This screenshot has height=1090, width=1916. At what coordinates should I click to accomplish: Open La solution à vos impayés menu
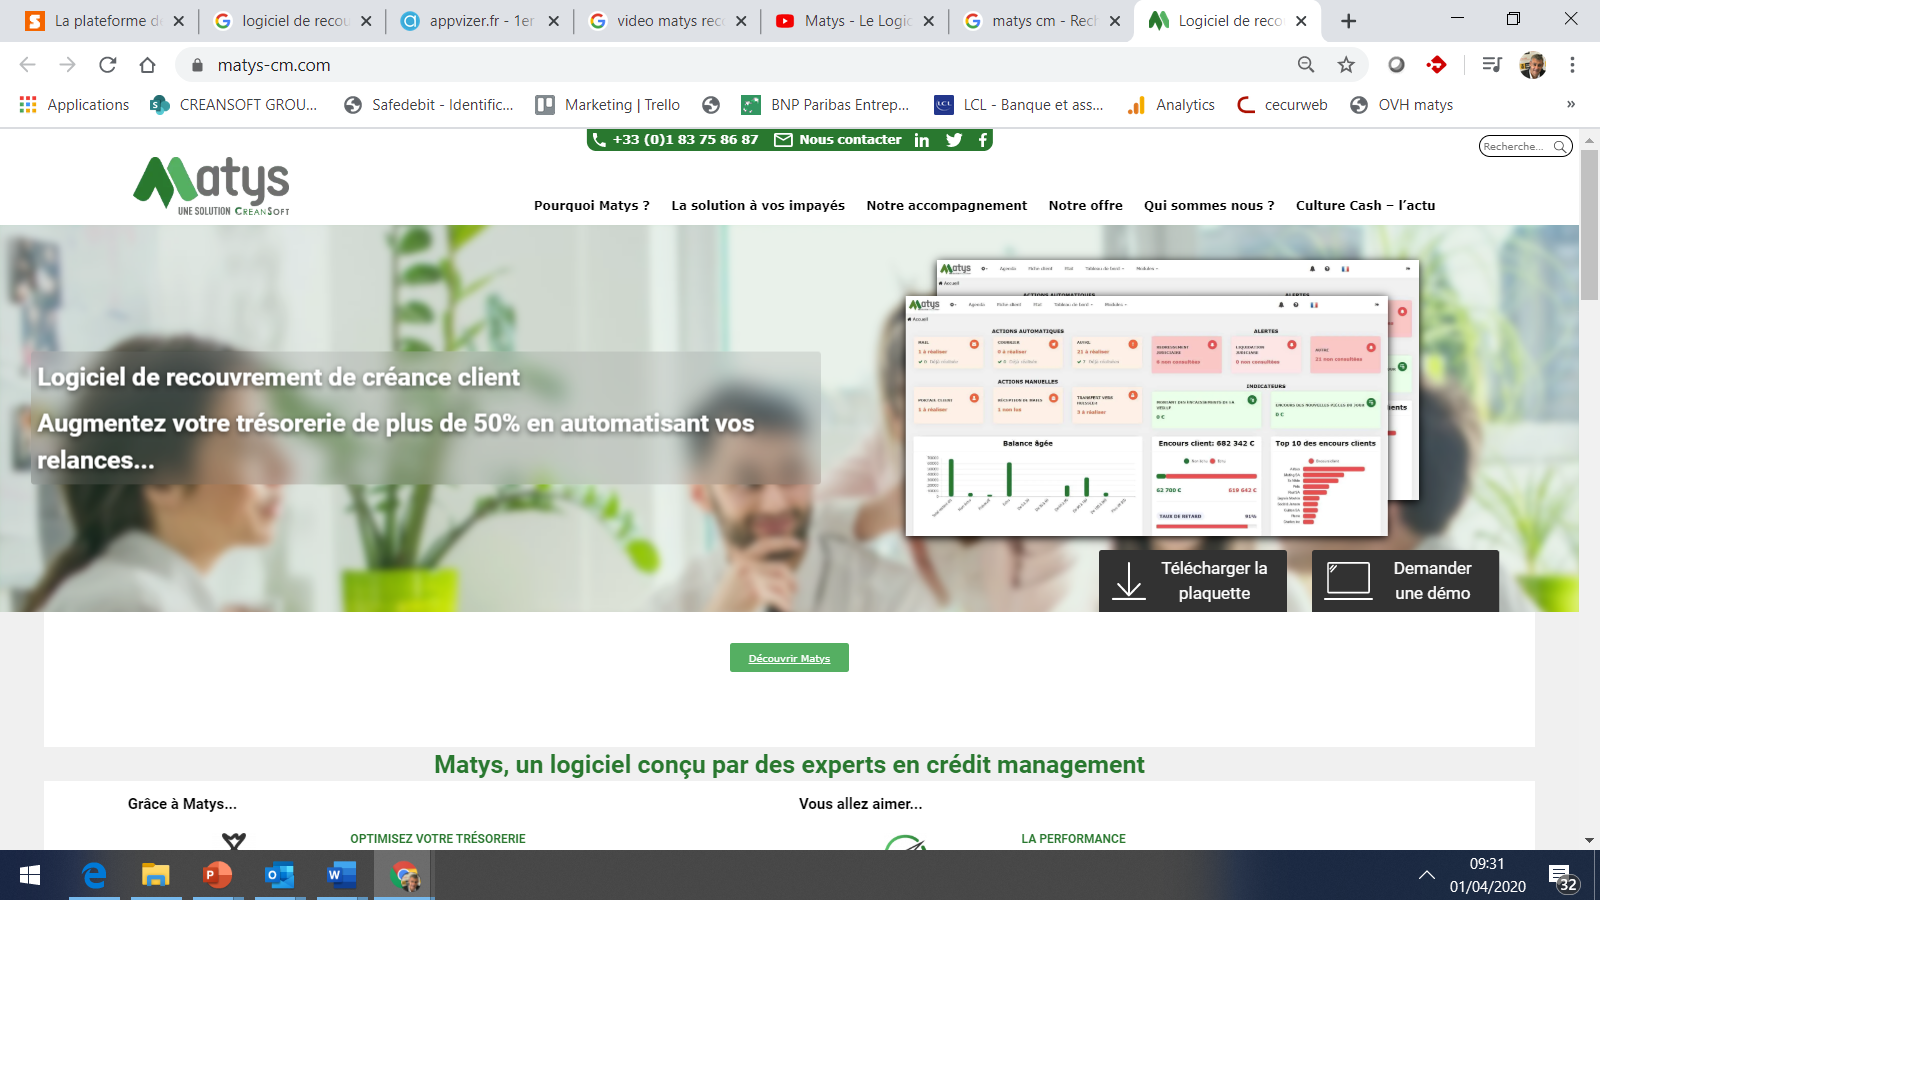click(x=758, y=205)
